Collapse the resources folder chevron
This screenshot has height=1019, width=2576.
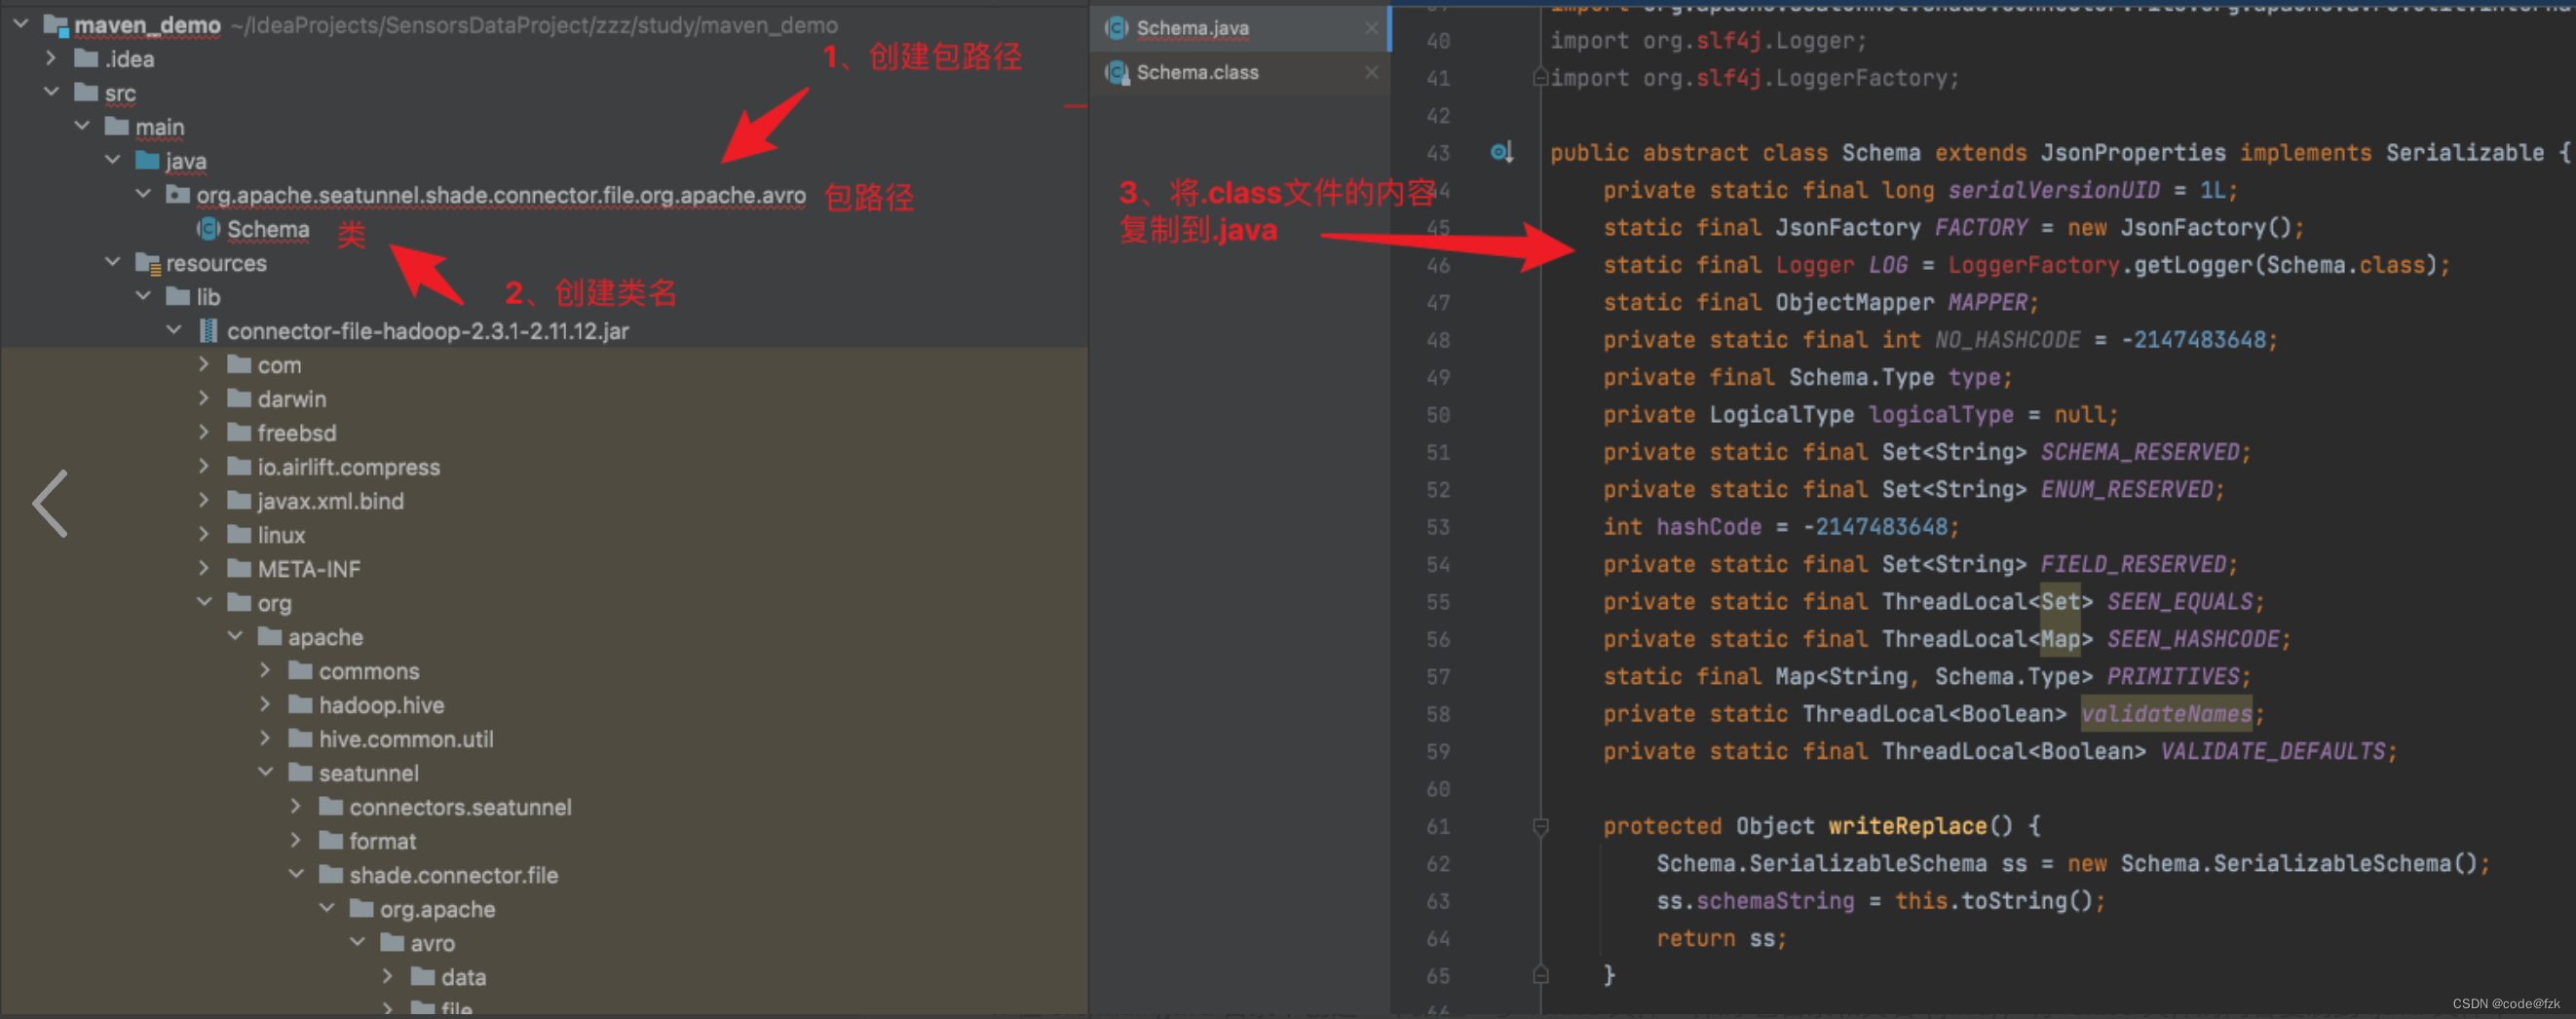[x=113, y=262]
